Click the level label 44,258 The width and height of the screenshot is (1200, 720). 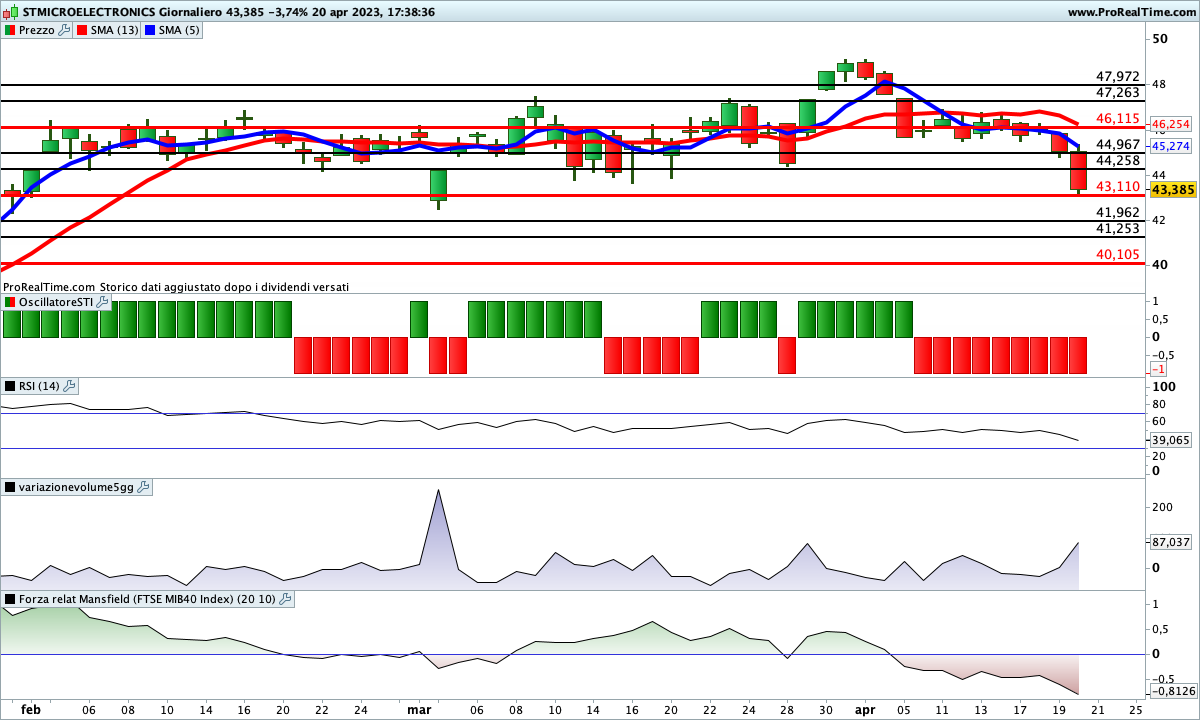click(1118, 160)
